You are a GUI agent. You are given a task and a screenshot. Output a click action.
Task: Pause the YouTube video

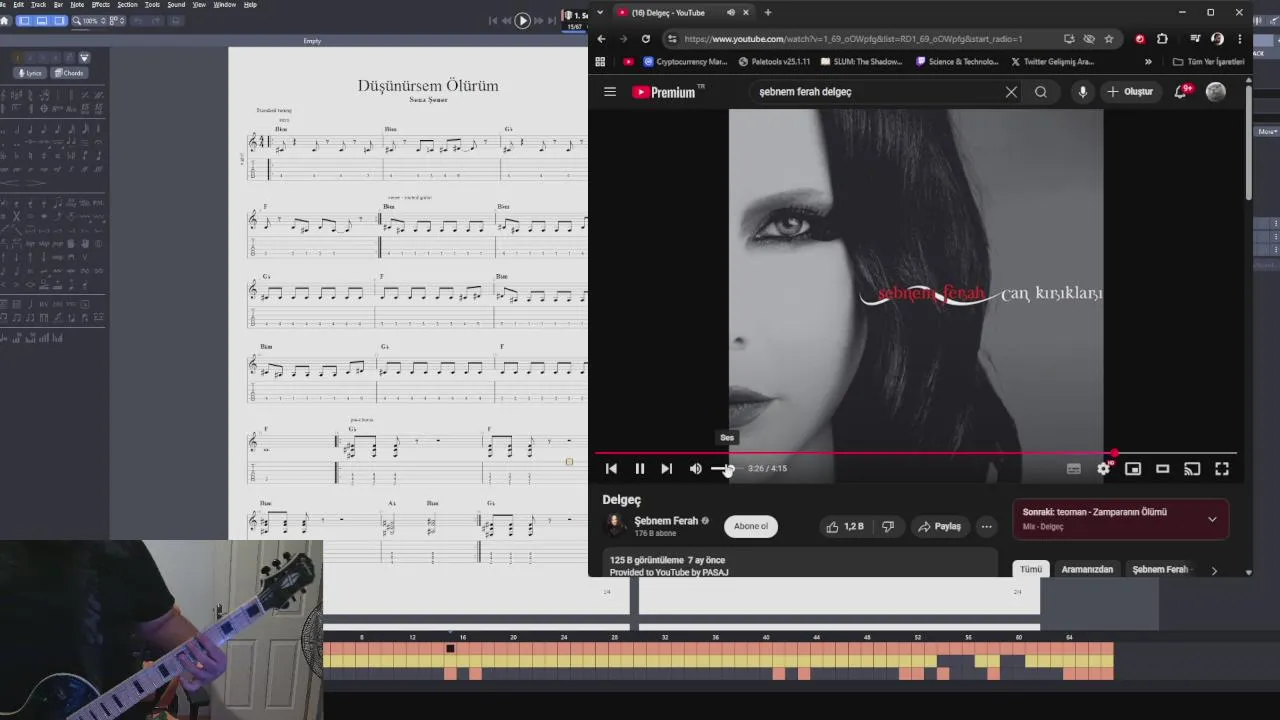[640, 468]
